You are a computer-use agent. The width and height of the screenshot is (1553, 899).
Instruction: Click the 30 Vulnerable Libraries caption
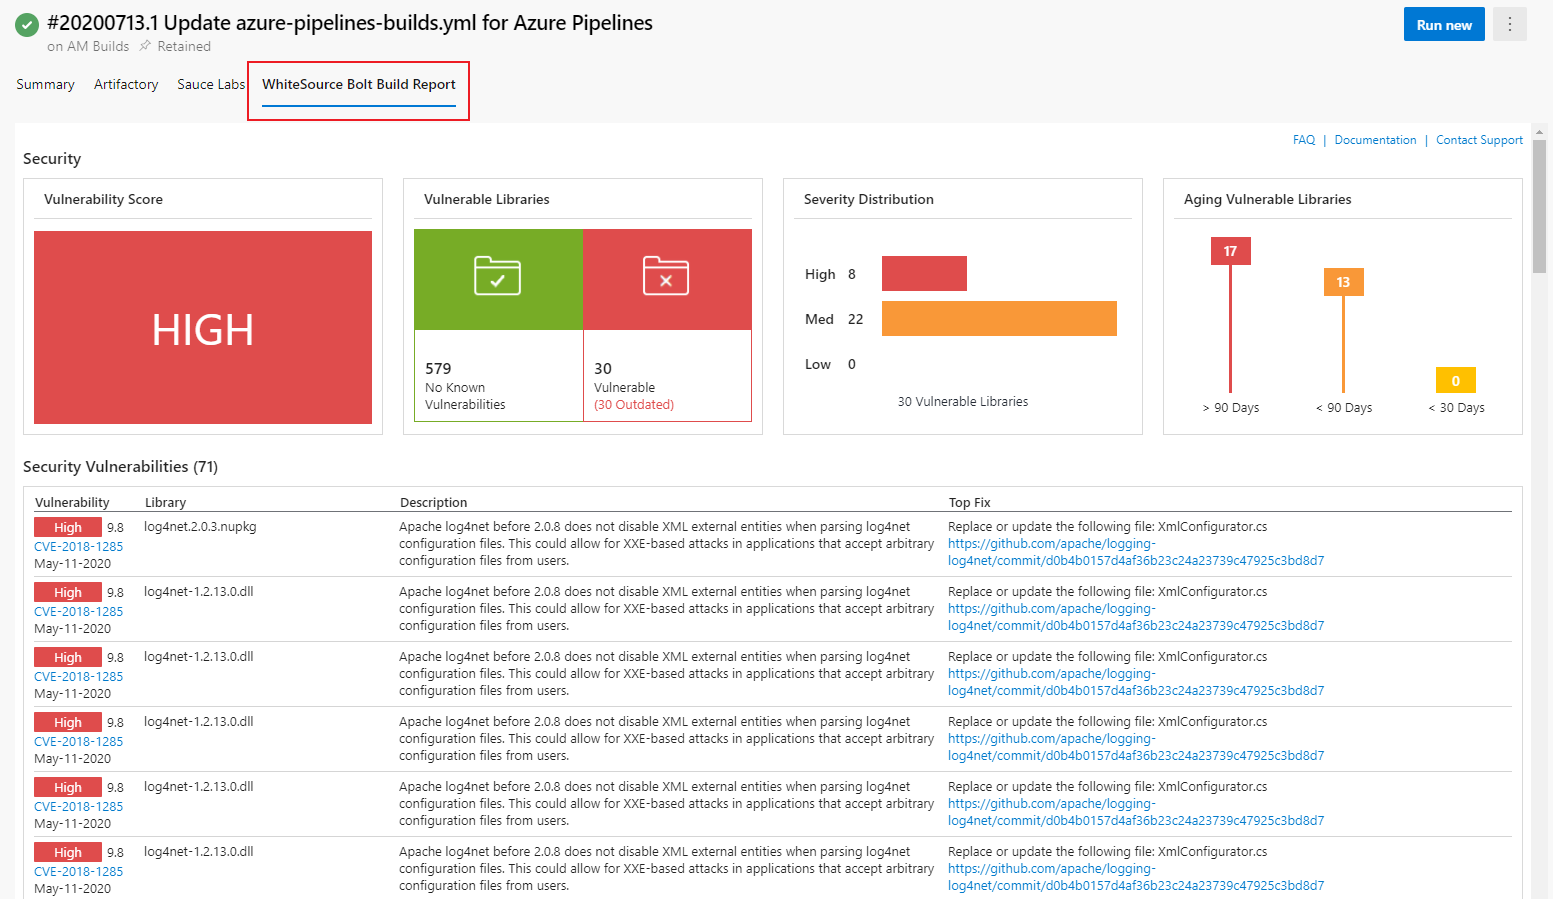pos(963,401)
